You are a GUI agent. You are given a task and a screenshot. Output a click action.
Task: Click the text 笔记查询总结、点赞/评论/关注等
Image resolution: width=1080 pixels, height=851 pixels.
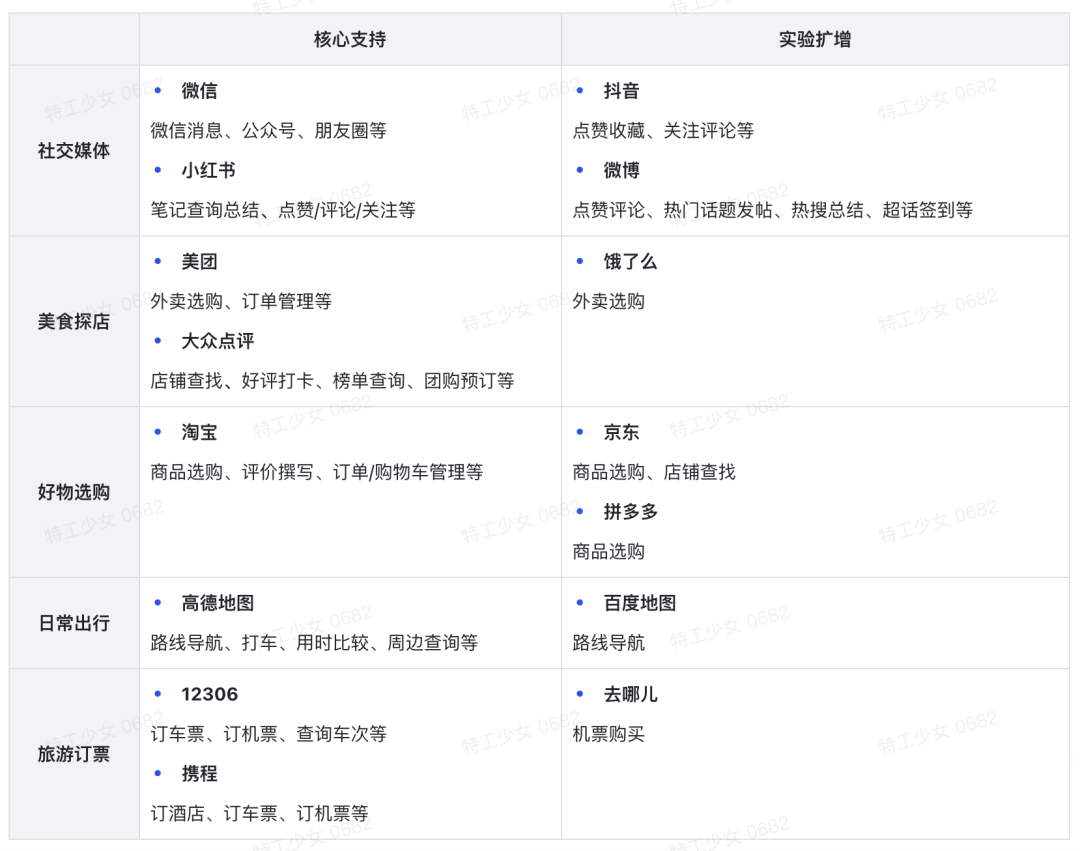click(x=283, y=210)
